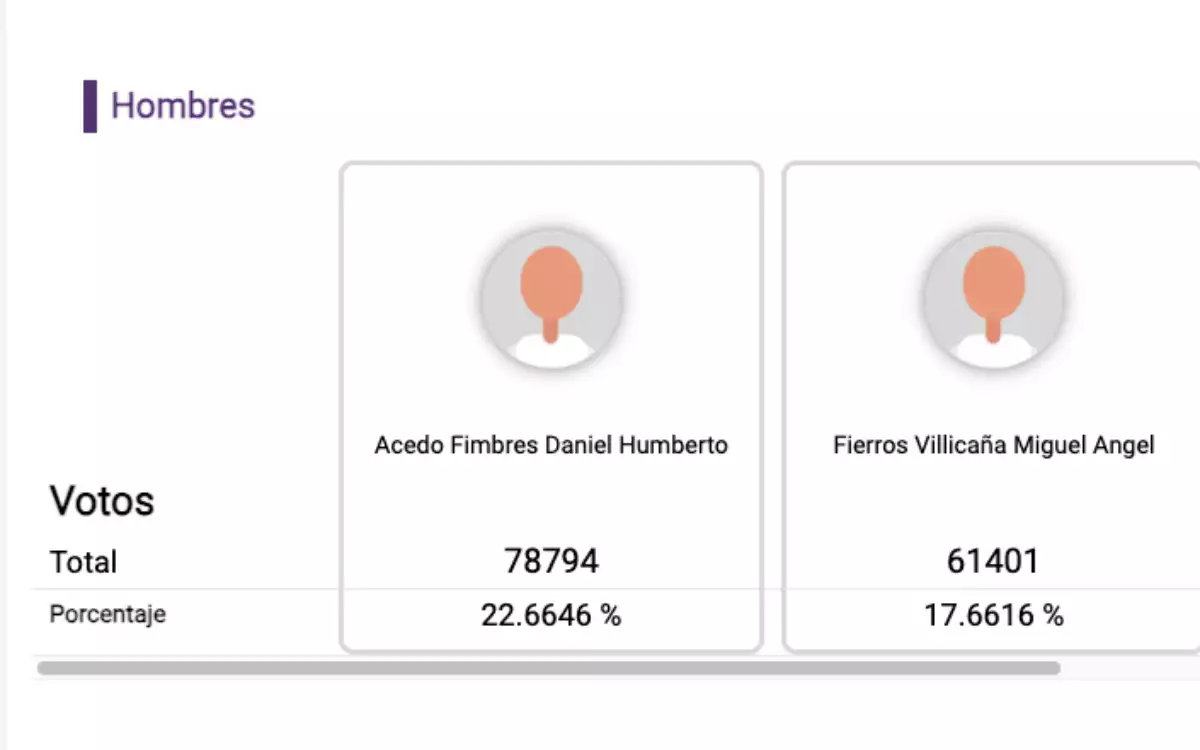Click empty space above Miguel Angel's avatar
Screen dimensions: 1200x750
[x=994, y=195]
